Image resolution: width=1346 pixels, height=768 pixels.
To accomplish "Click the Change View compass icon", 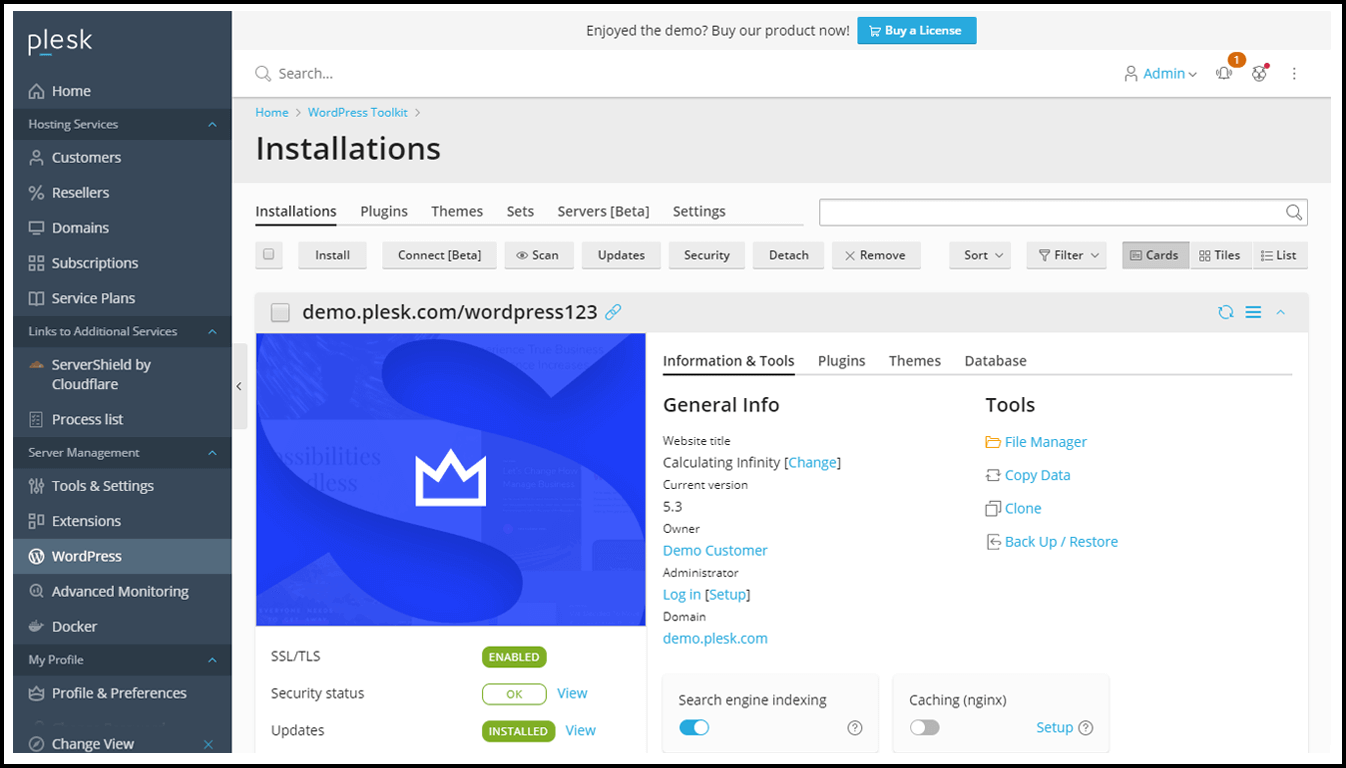I will click(36, 744).
